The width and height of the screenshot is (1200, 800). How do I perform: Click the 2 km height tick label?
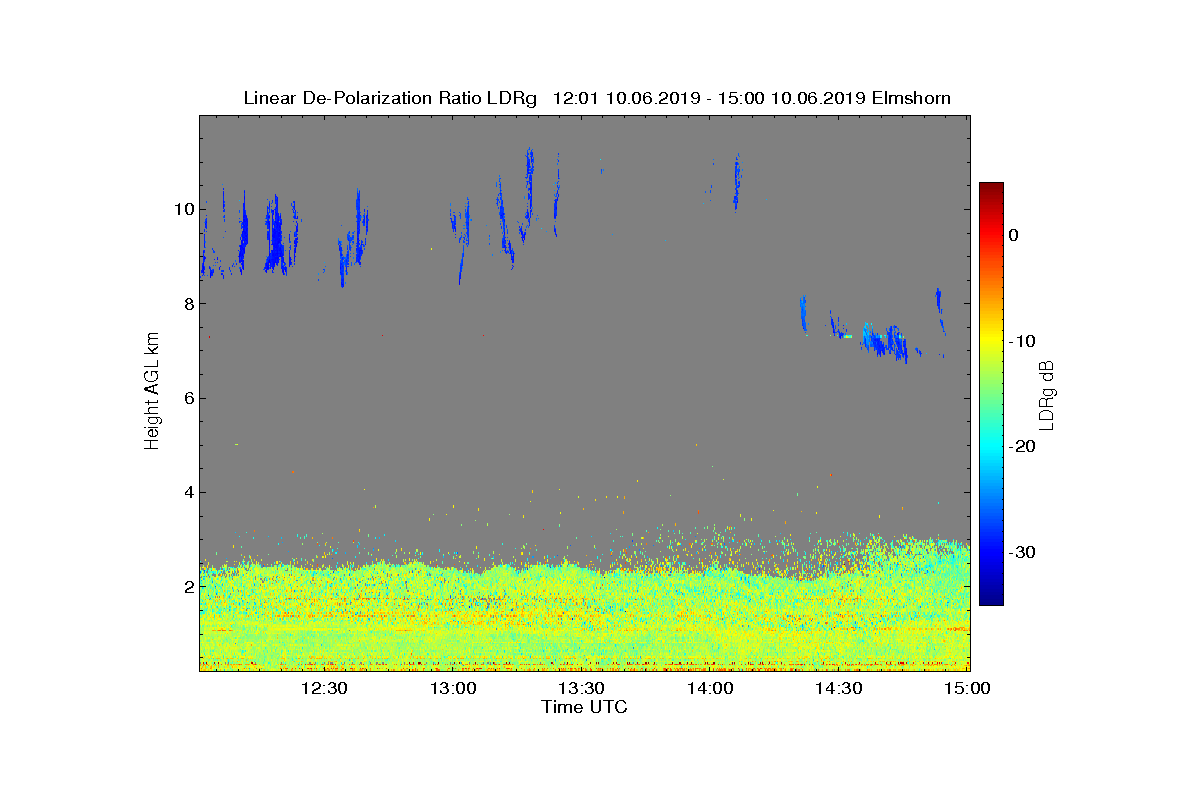click(x=188, y=586)
